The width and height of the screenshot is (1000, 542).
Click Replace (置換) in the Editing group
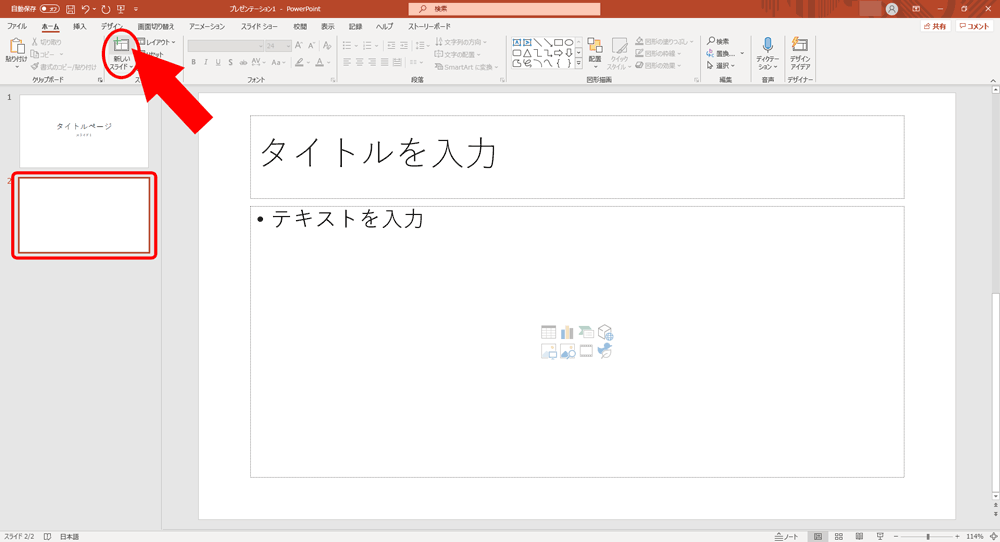pos(721,54)
